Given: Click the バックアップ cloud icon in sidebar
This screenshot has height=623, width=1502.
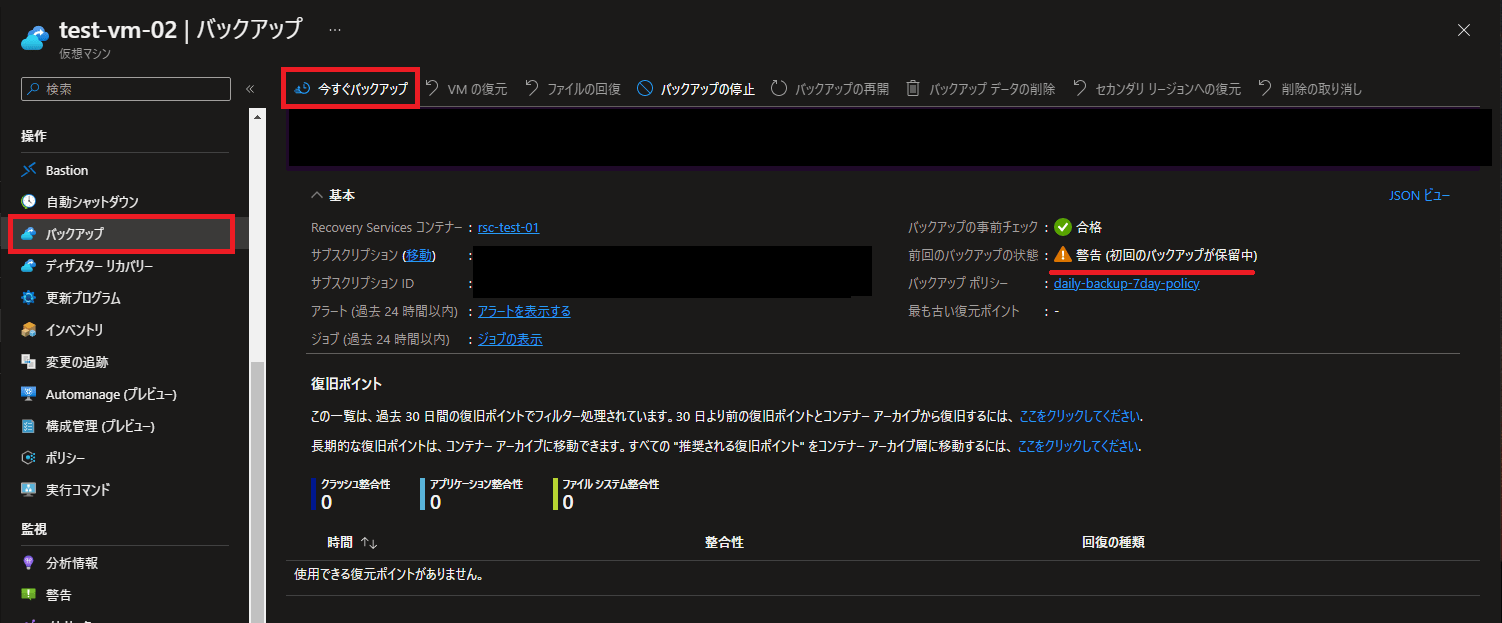Looking at the screenshot, I should point(29,234).
